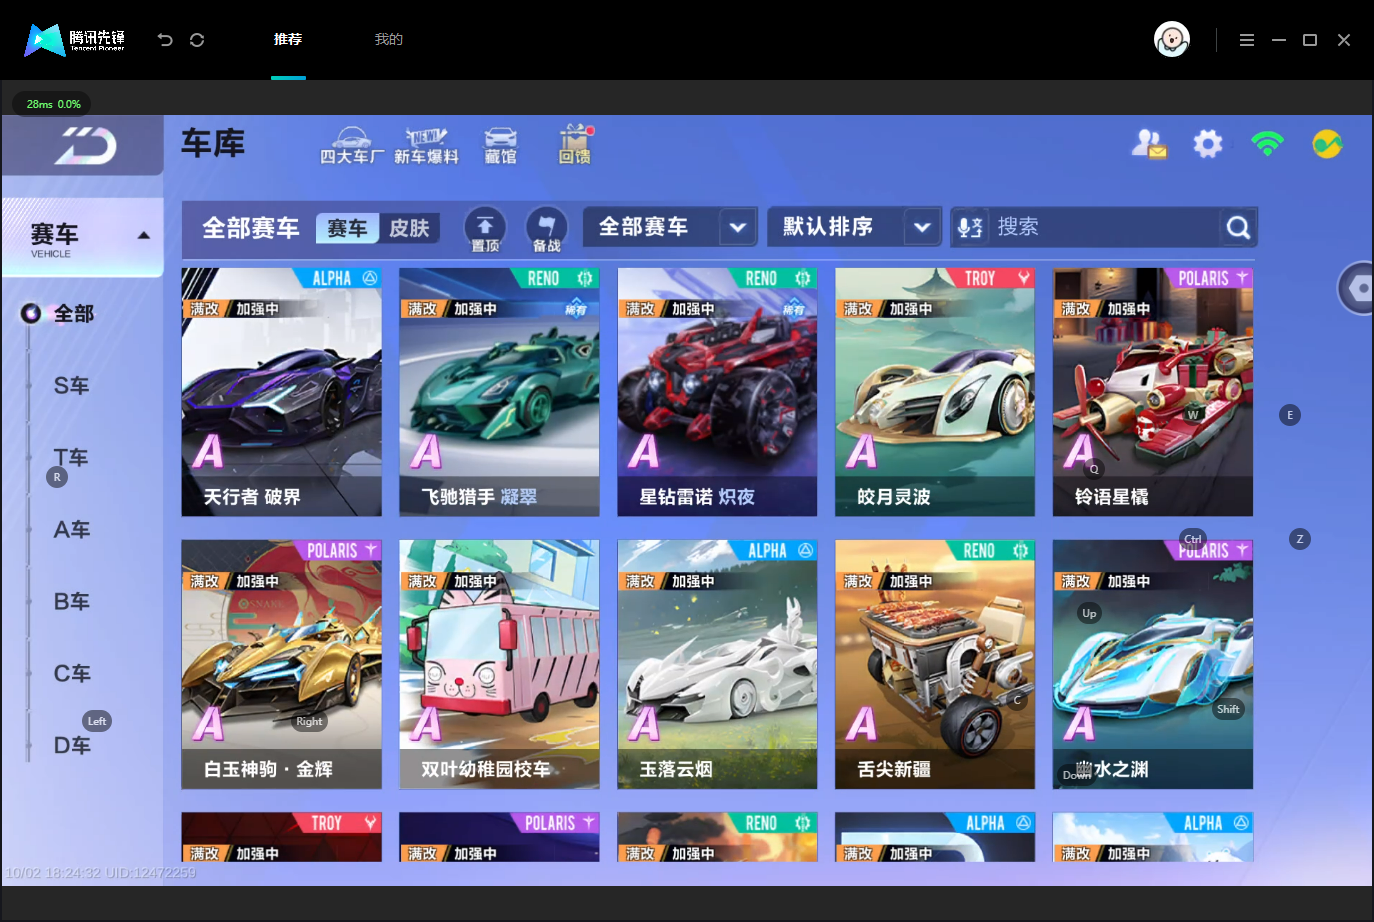Open the 四大车厂 car factories icon

point(352,145)
